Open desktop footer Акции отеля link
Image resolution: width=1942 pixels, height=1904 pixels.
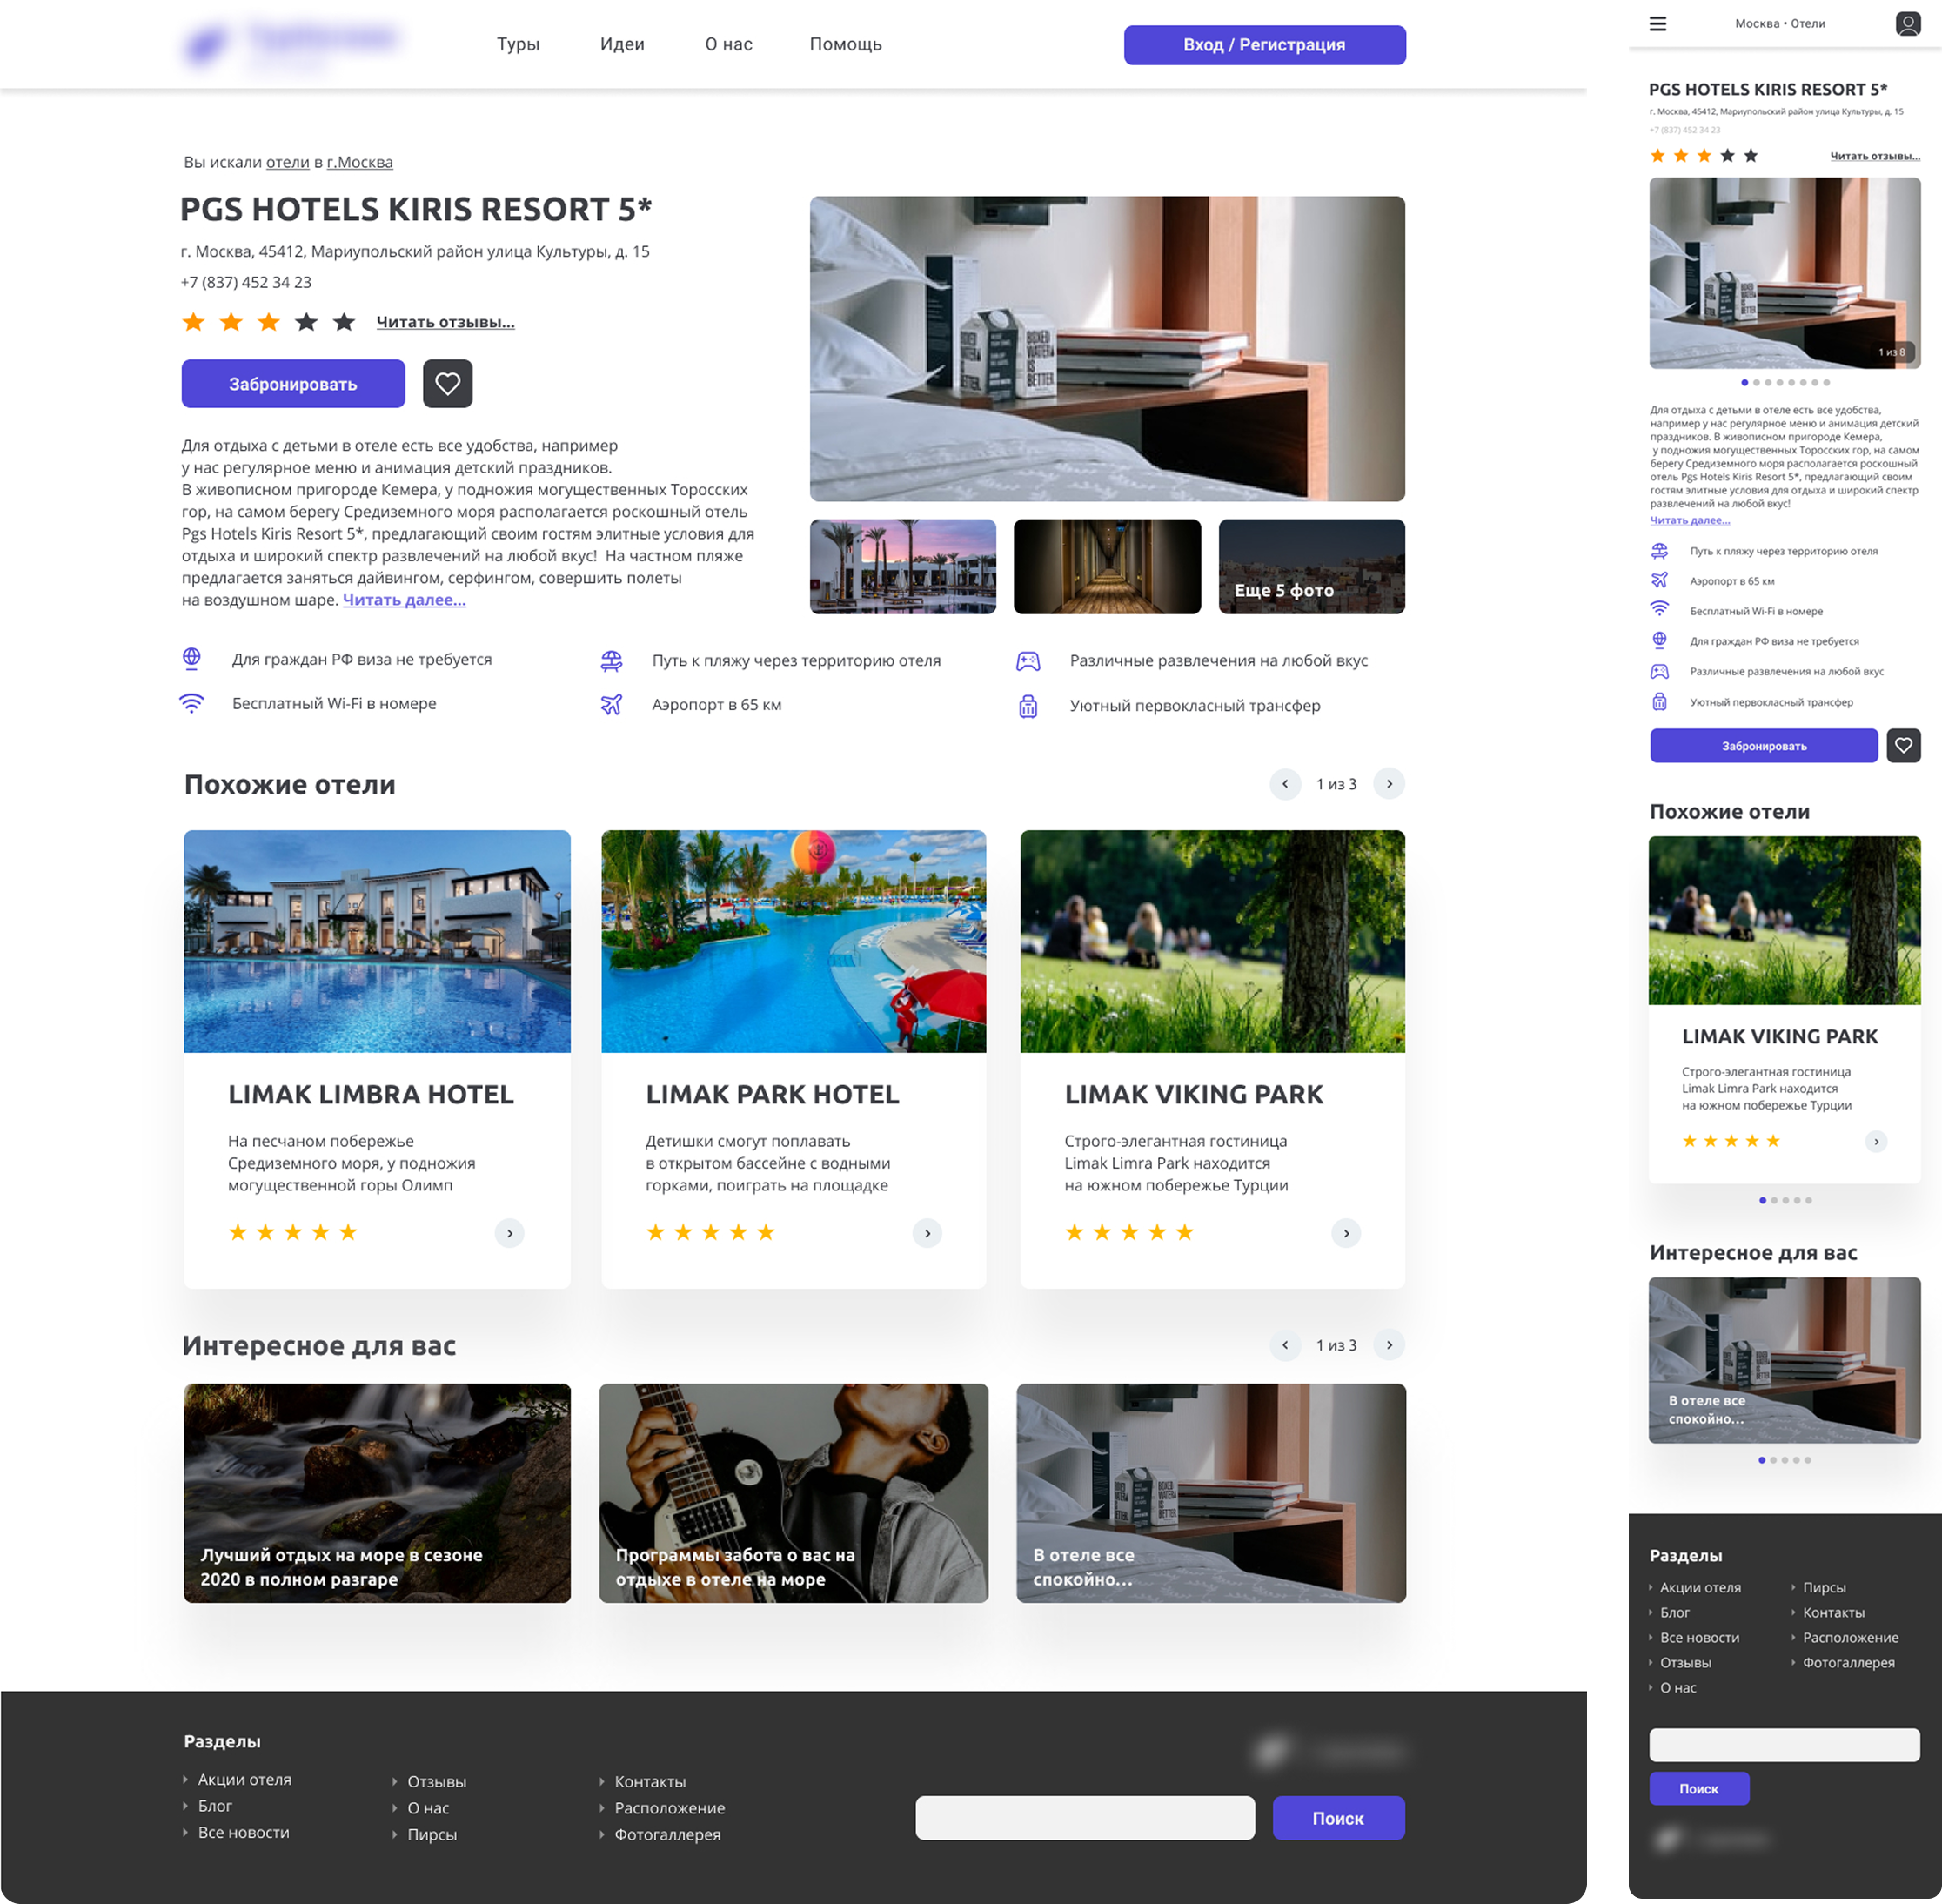click(244, 1779)
